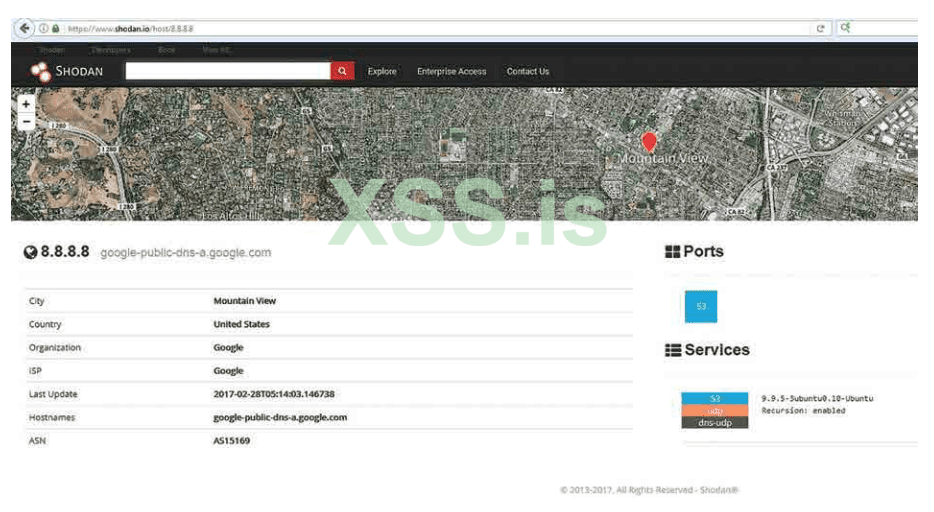Viewport: 934px width, 512px height.
Task: Submit search with the red magnifier button
Action: (x=343, y=71)
